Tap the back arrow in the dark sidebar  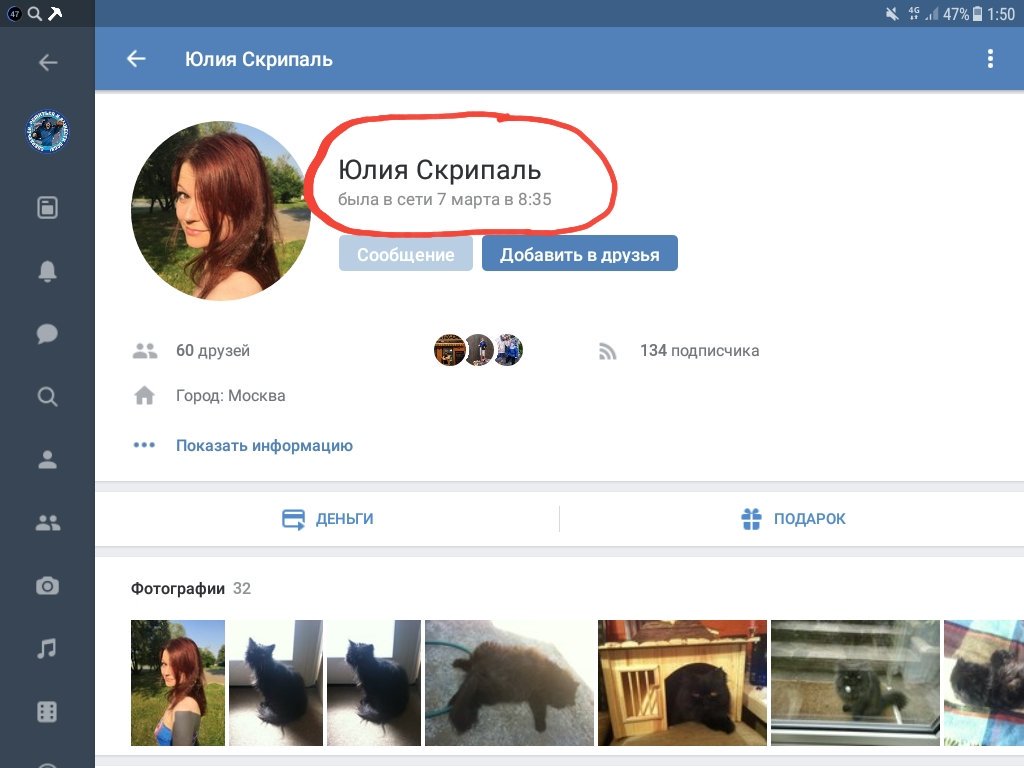[48, 63]
